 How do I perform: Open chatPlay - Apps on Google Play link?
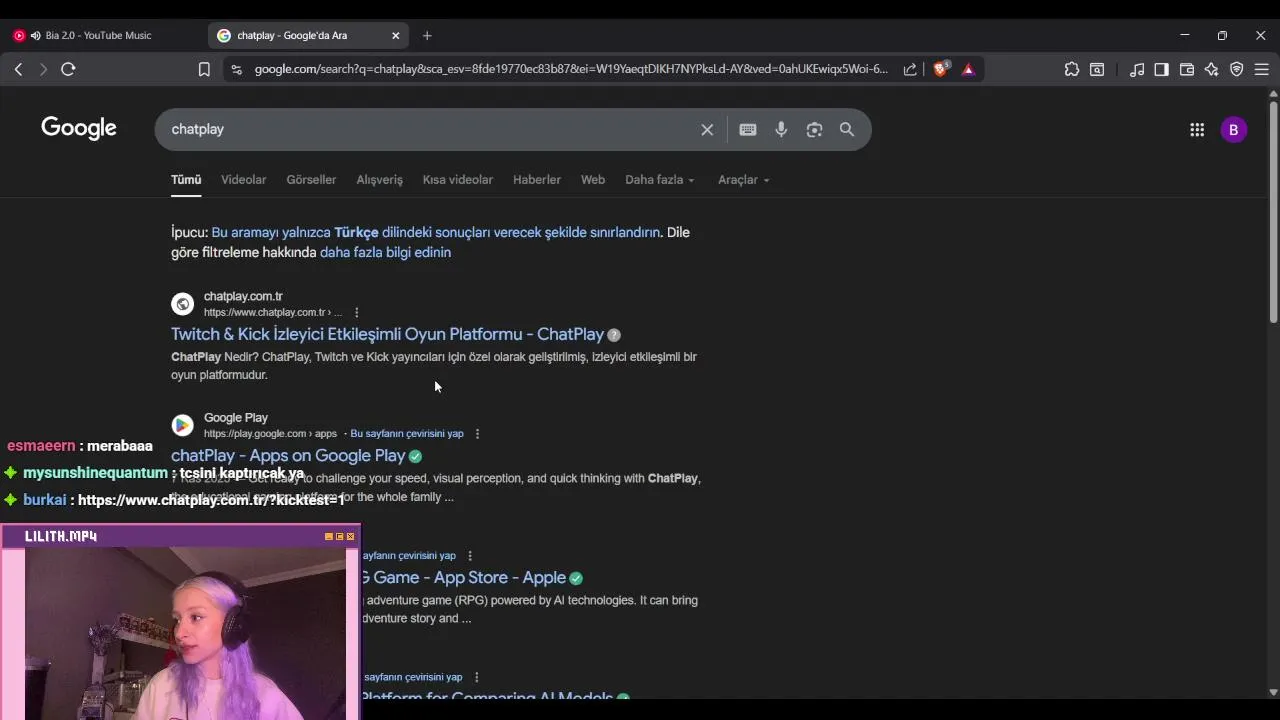tap(288, 456)
